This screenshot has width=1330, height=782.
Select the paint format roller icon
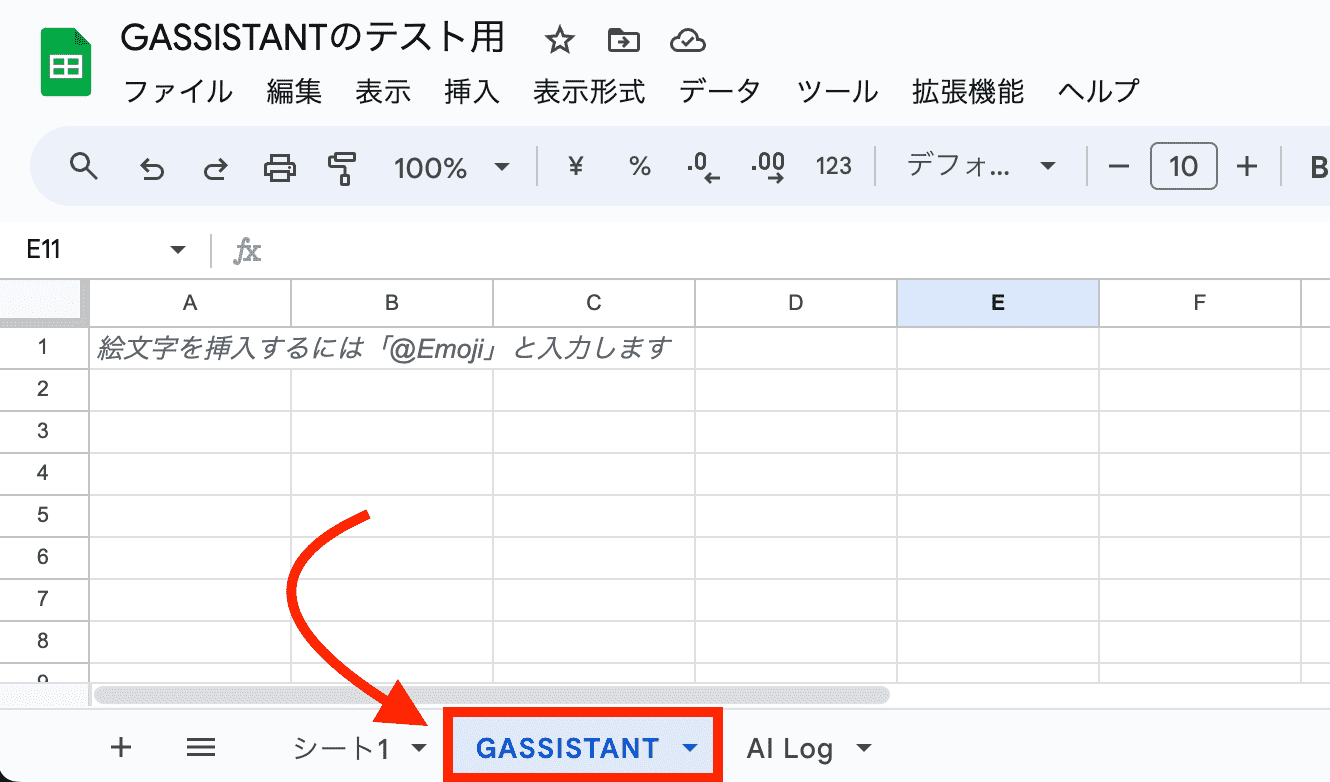coord(343,168)
